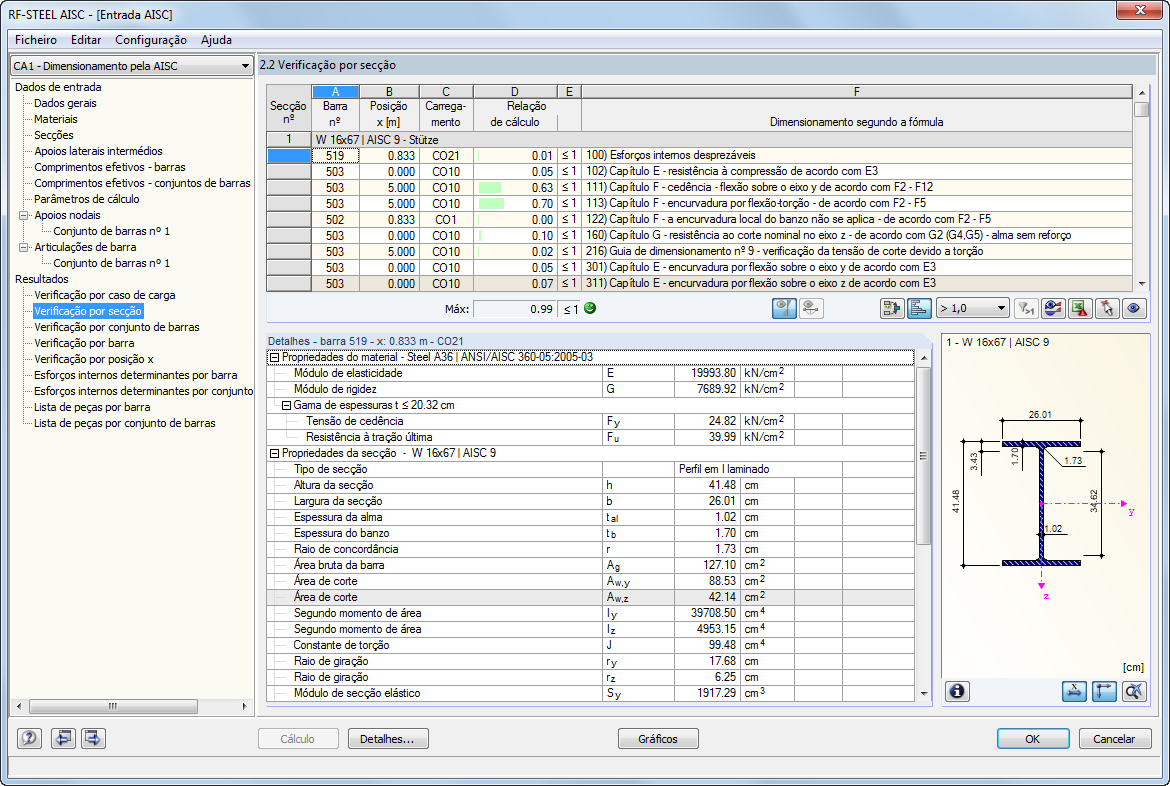Click navigator horizontal scrollbar left arrow
The image size is (1170, 786).
point(19,706)
